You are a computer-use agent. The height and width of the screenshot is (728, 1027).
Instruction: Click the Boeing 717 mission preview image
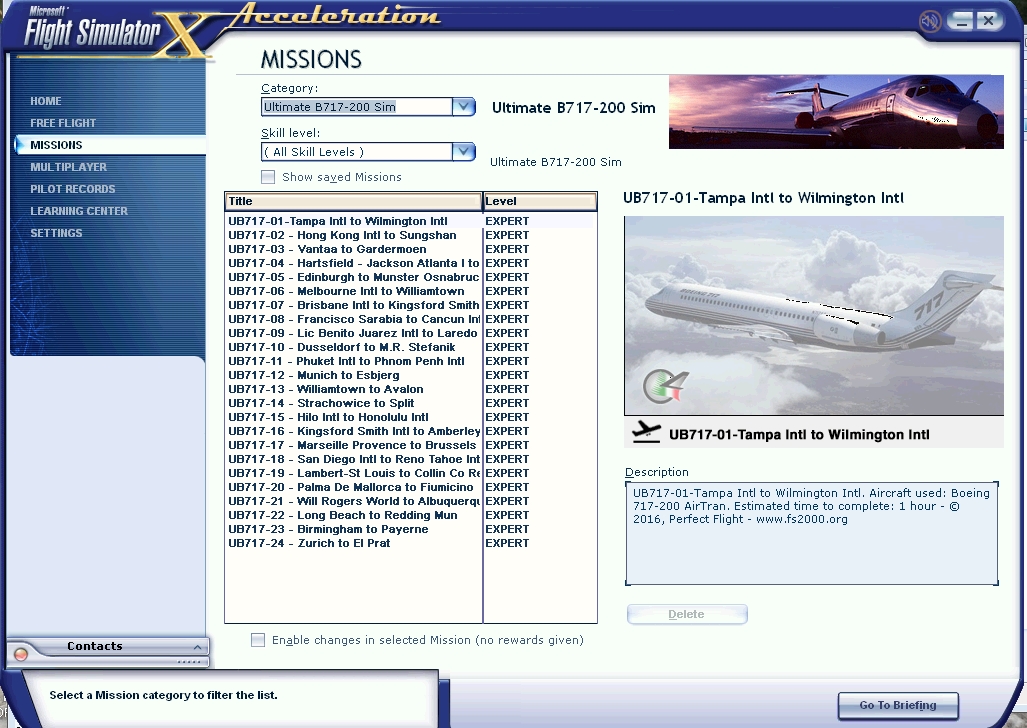click(813, 315)
